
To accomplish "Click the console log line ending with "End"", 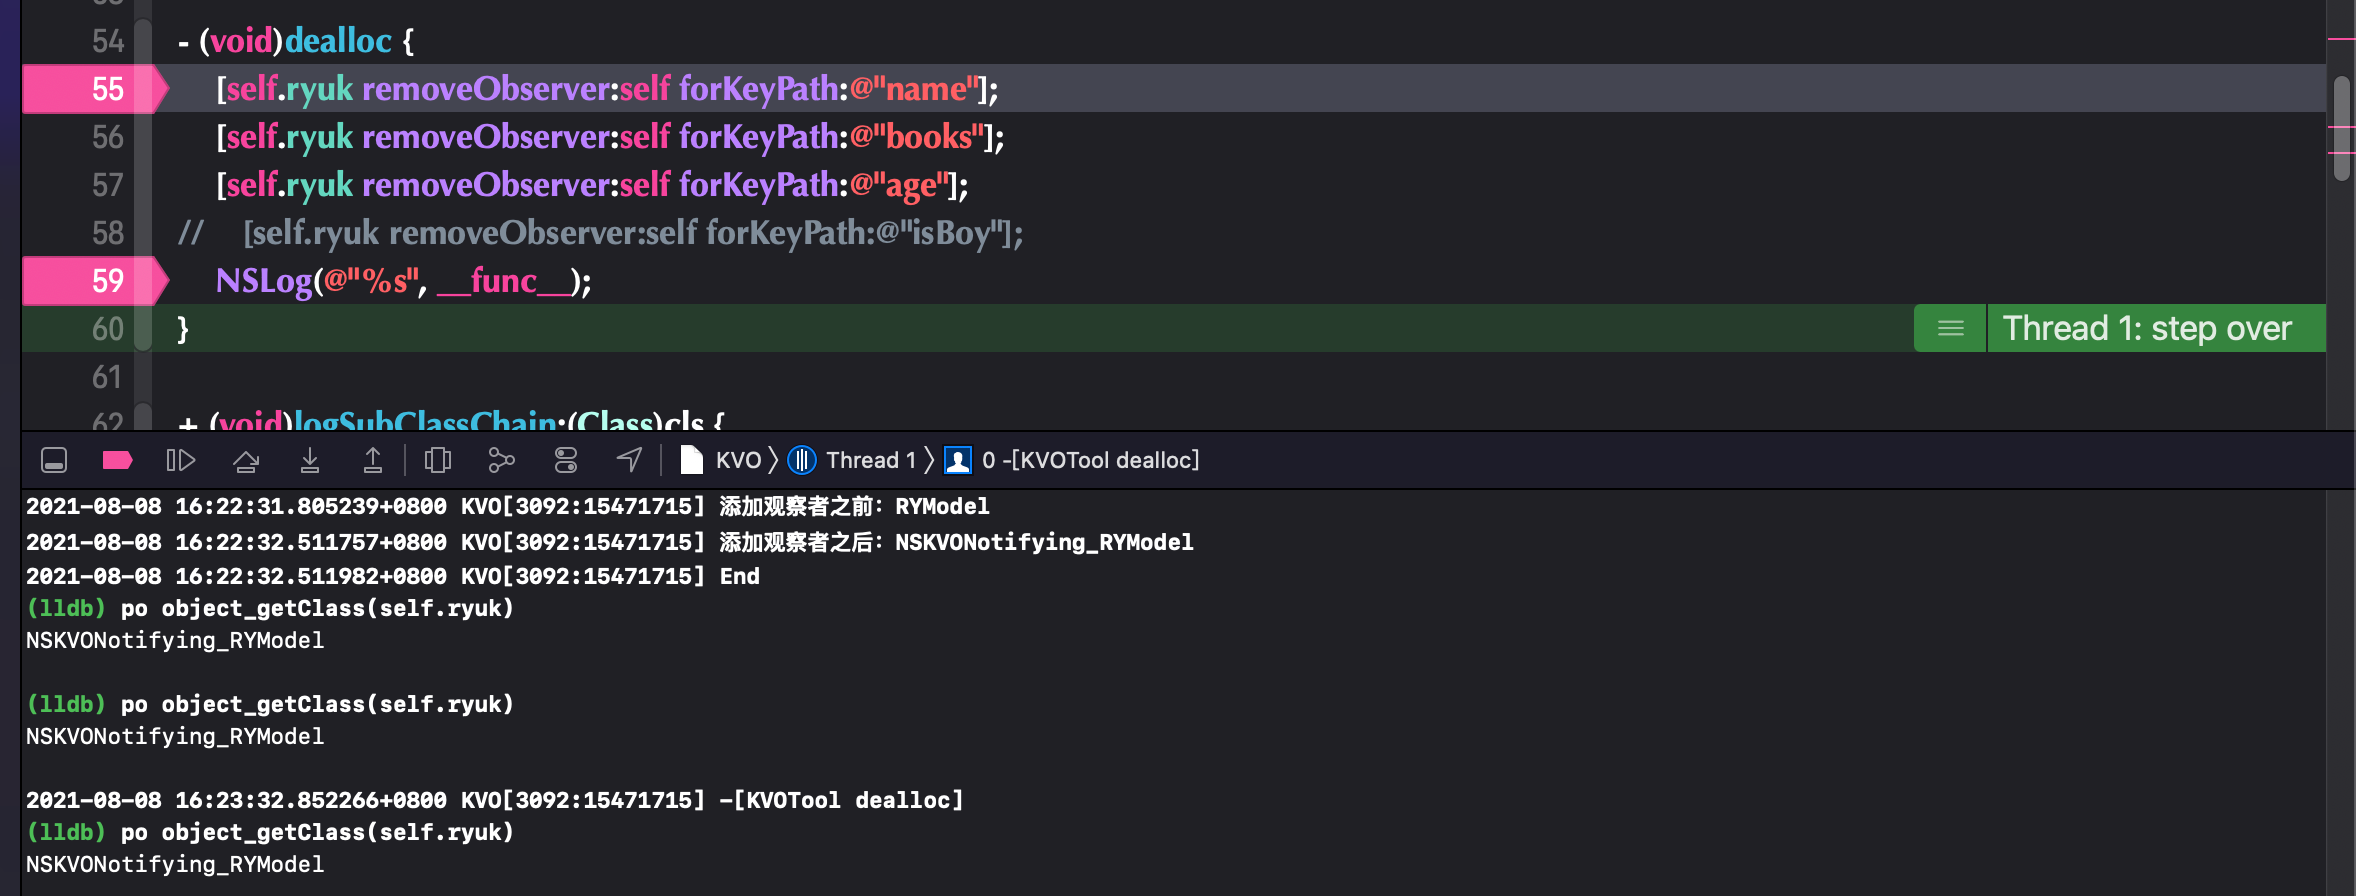I will coord(393,576).
